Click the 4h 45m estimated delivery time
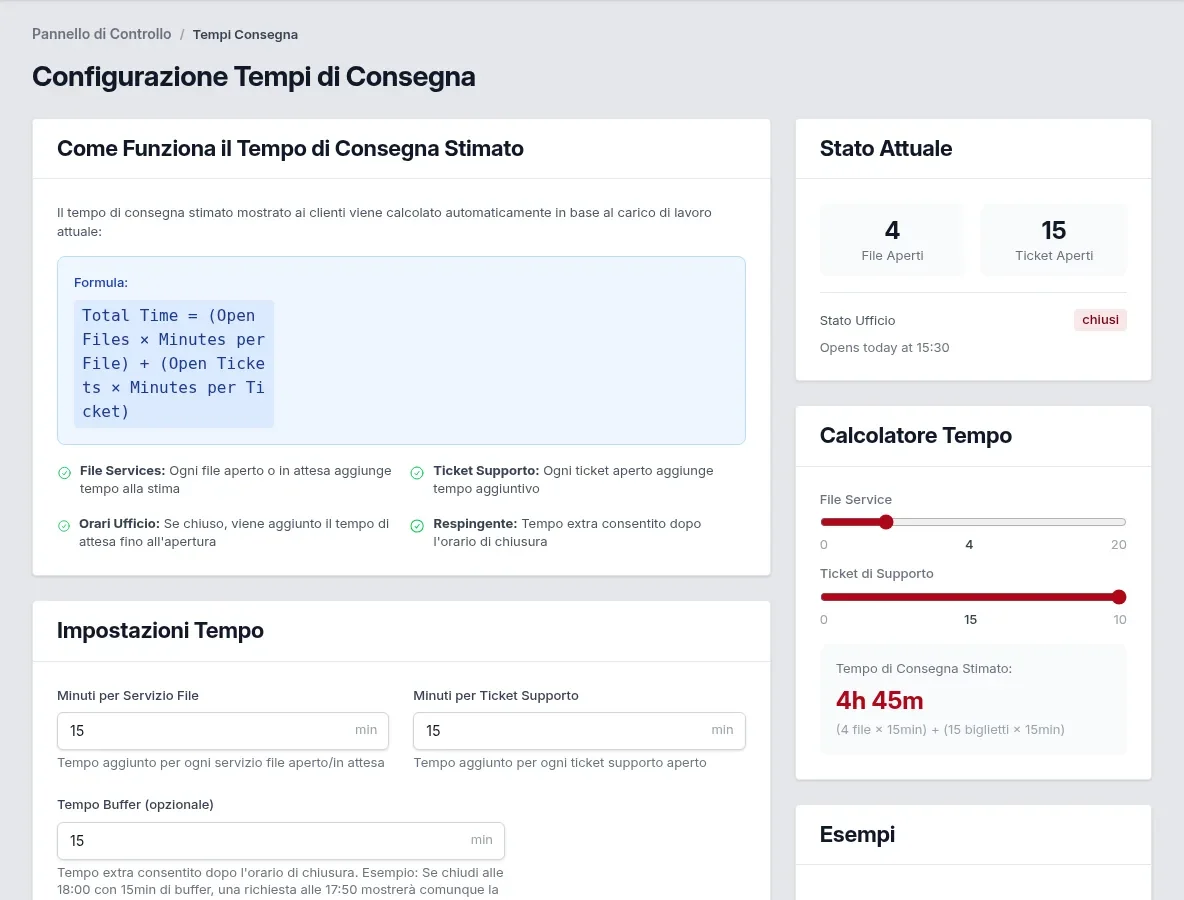The width and height of the screenshot is (1184, 900). point(879,701)
